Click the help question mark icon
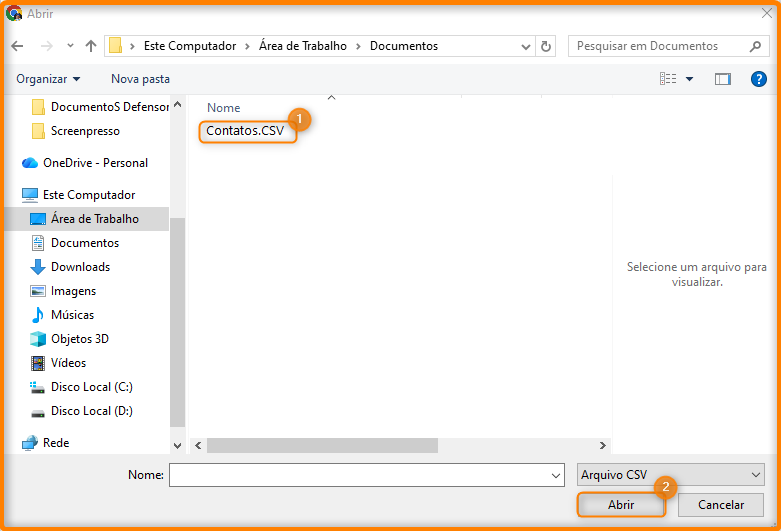 [x=758, y=79]
